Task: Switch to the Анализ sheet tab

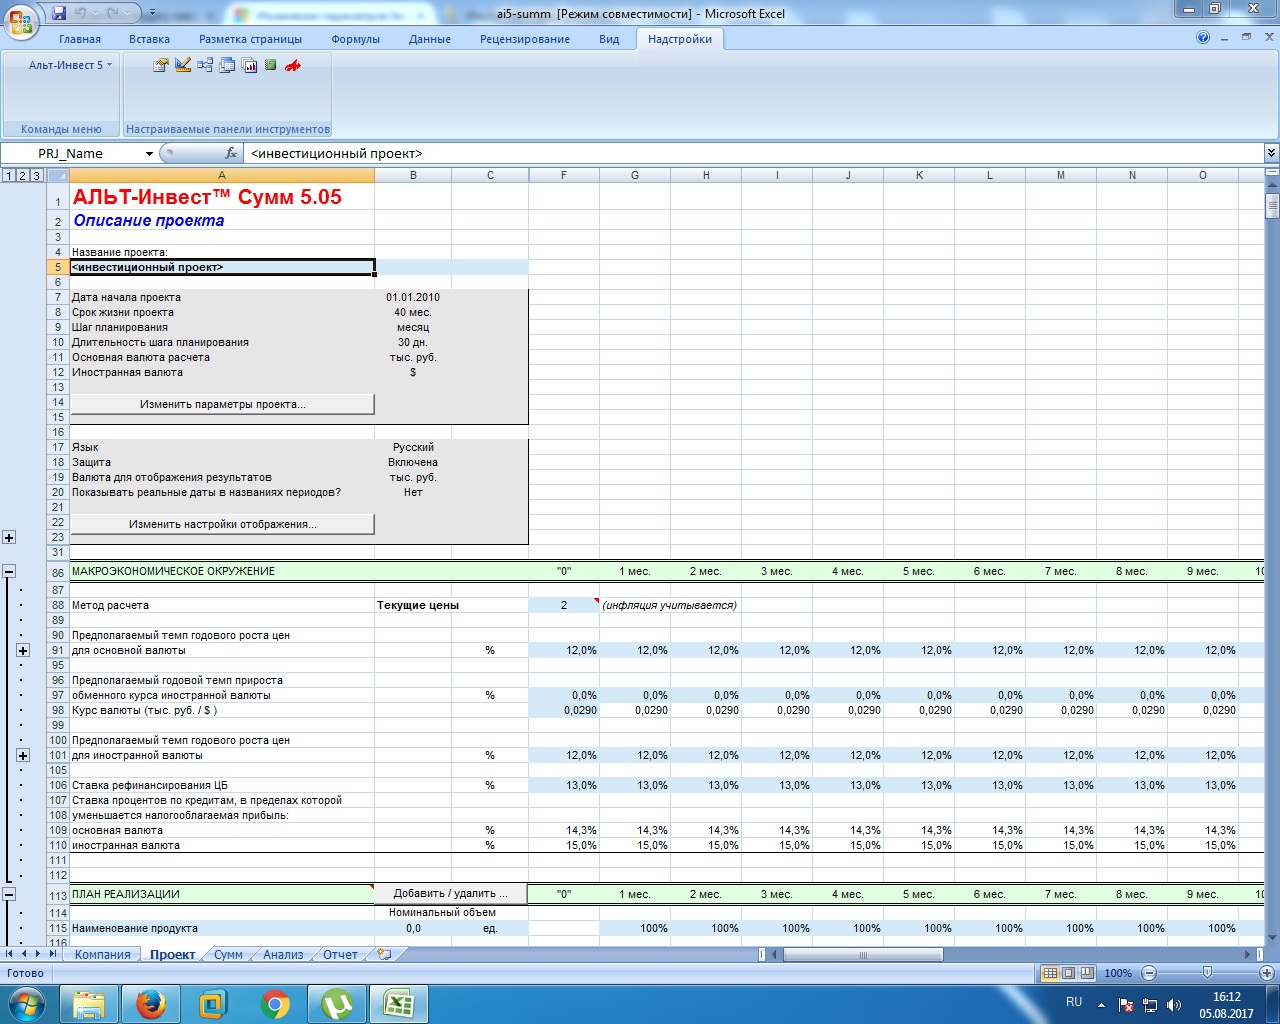Action: pos(283,954)
